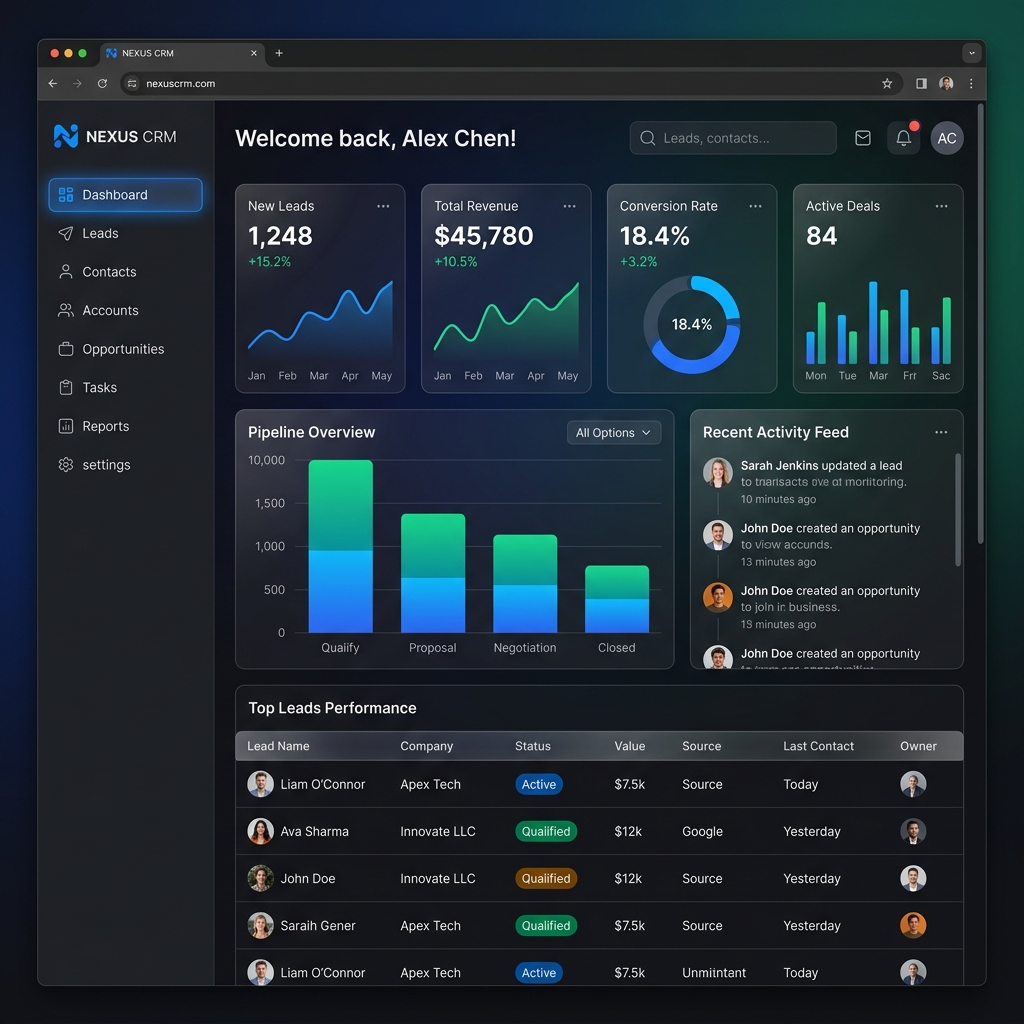The image size is (1024, 1024).
Task: Open Opportunities in the sidebar
Action: (x=125, y=349)
